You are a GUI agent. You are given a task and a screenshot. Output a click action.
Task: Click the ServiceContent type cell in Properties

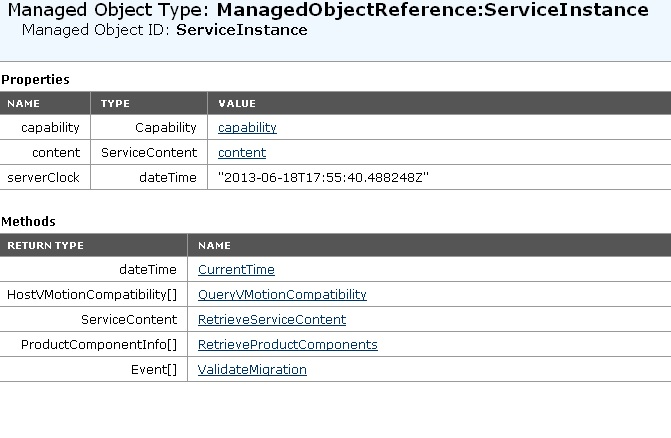click(149, 153)
